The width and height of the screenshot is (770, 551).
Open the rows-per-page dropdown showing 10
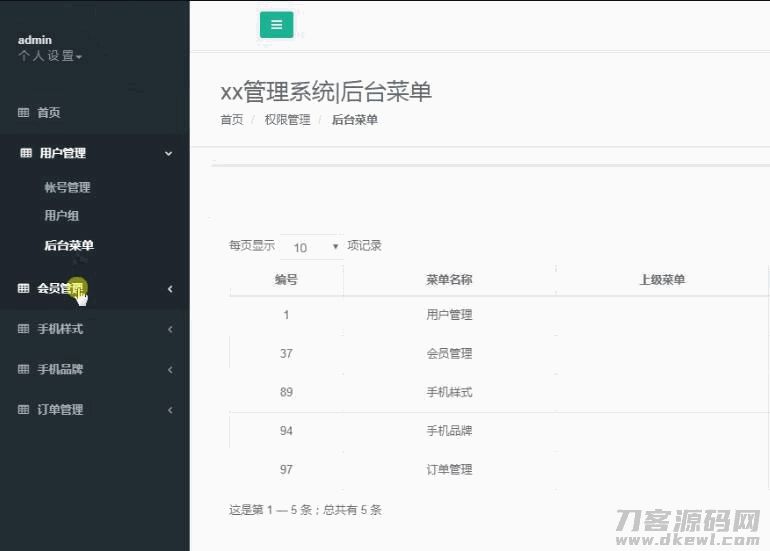coord(311,247)
